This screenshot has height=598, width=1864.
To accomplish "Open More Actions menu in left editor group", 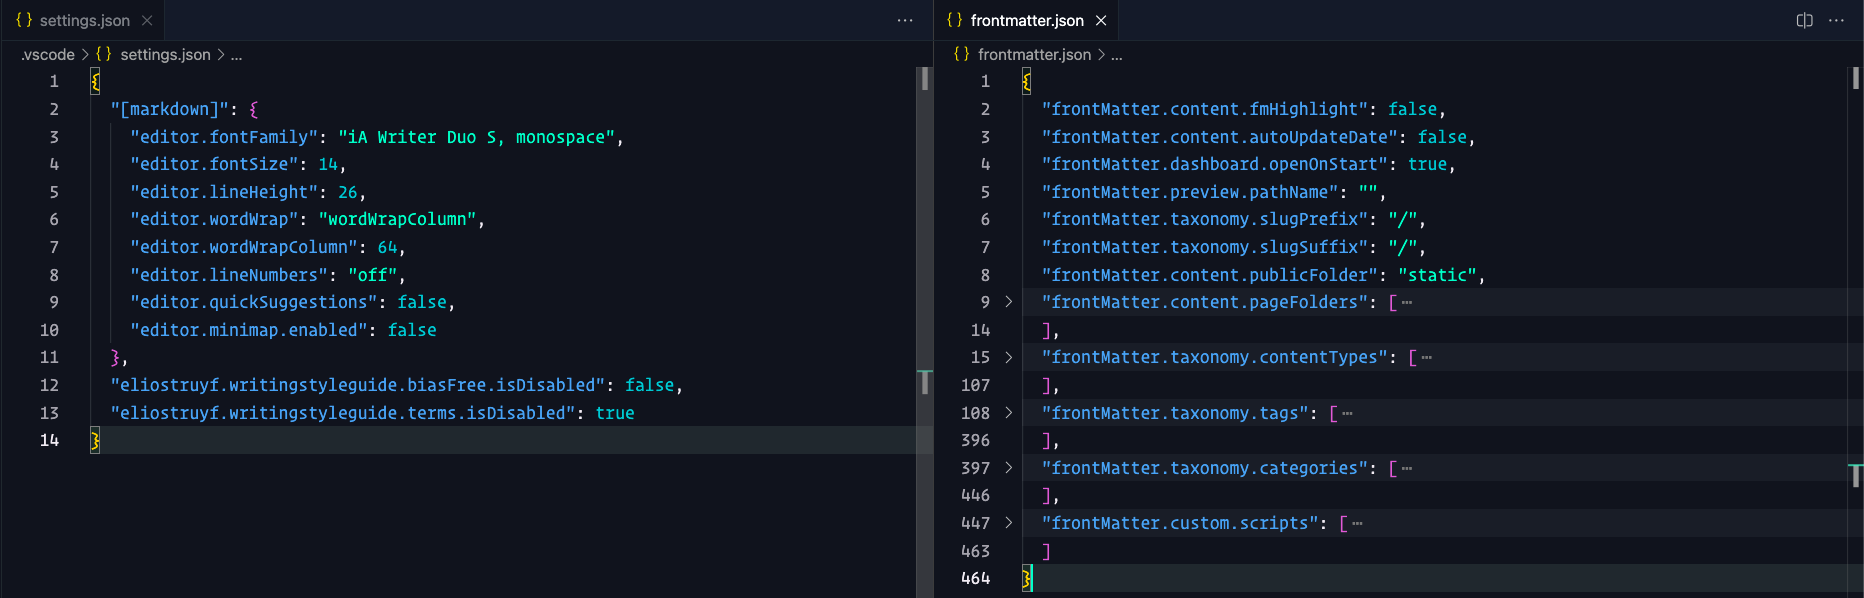I will coord(905,20).
